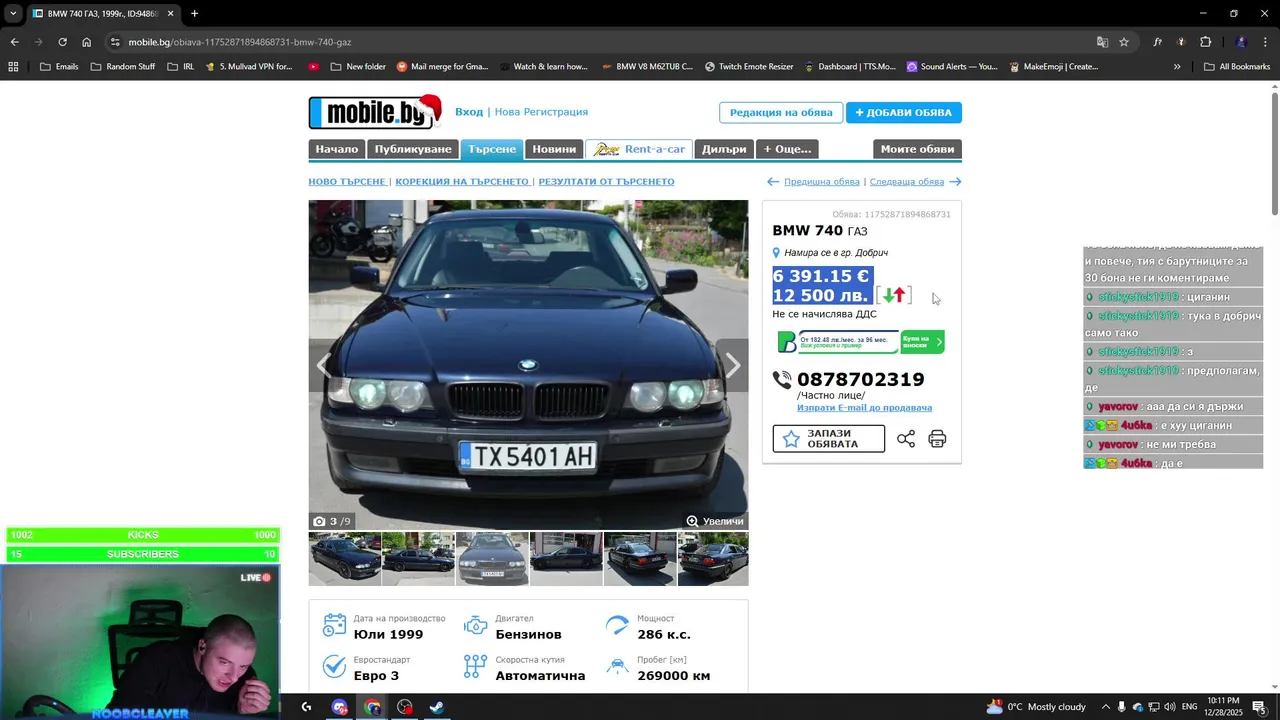This screenshot has height=720, width=1280.
Task: Open the Публикуване menu tab
Action: pos(413,149)
